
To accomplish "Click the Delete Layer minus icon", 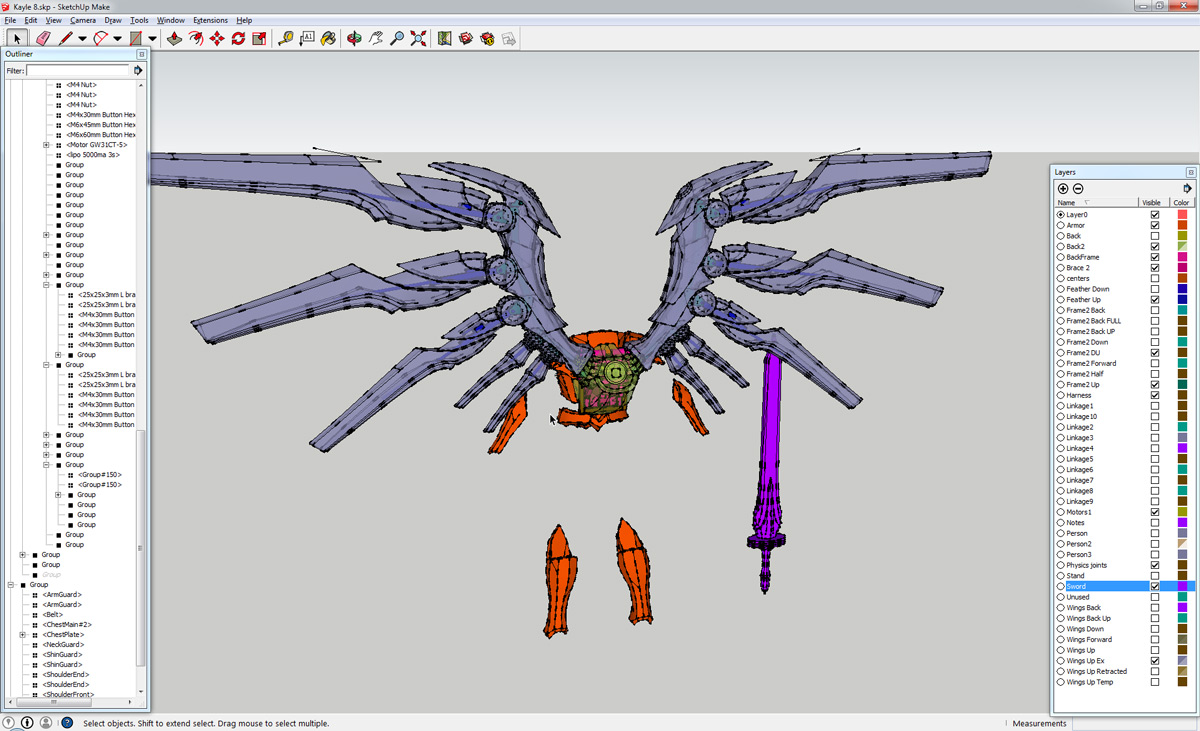I will tap(1078, 188).
